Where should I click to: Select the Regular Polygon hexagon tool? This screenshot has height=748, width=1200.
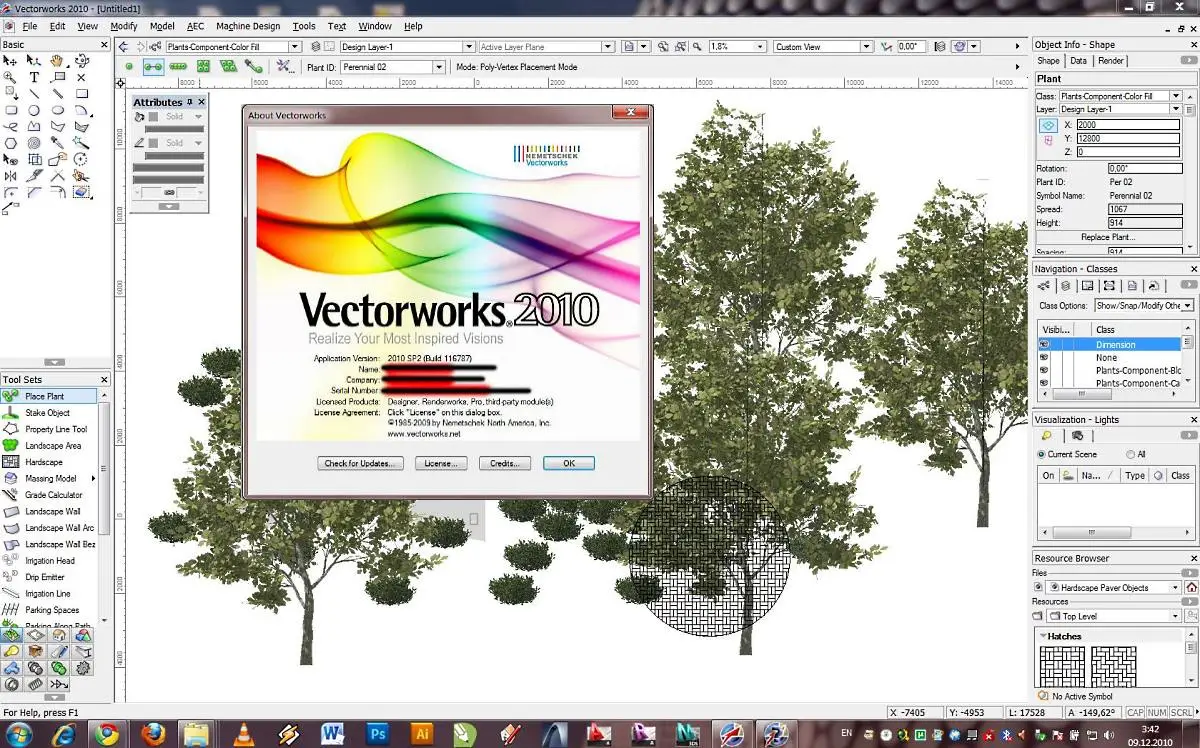pyautogui.click(x=10, y=142)
